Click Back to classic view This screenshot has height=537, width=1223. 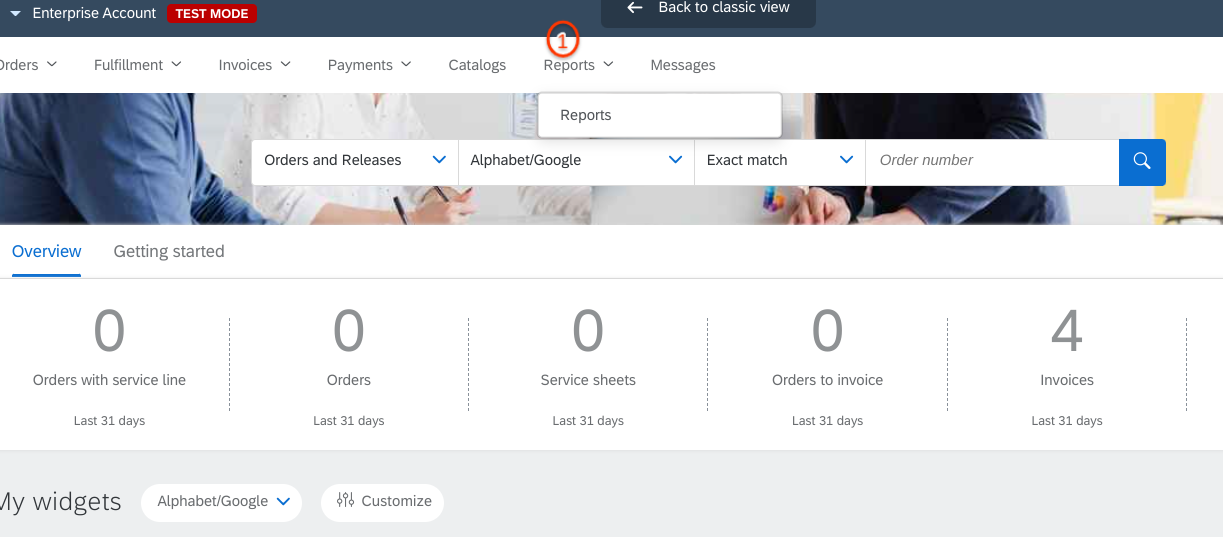[708, 9]
